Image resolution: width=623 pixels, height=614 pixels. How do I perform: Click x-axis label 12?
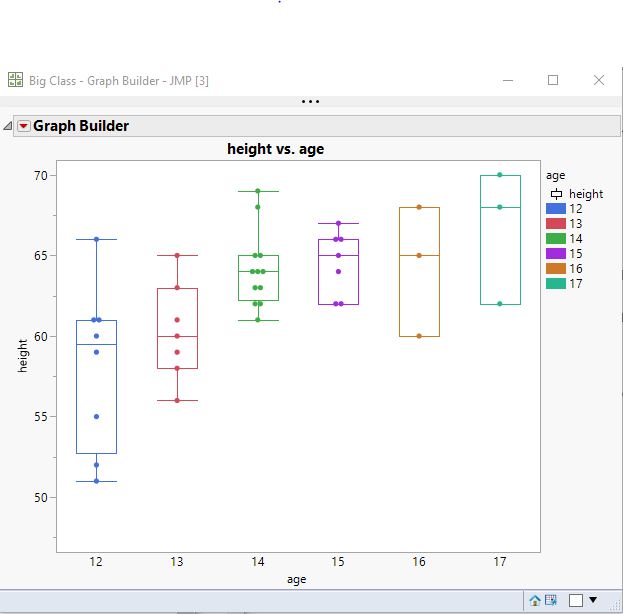pyautogui.click(x=96, y=562)
